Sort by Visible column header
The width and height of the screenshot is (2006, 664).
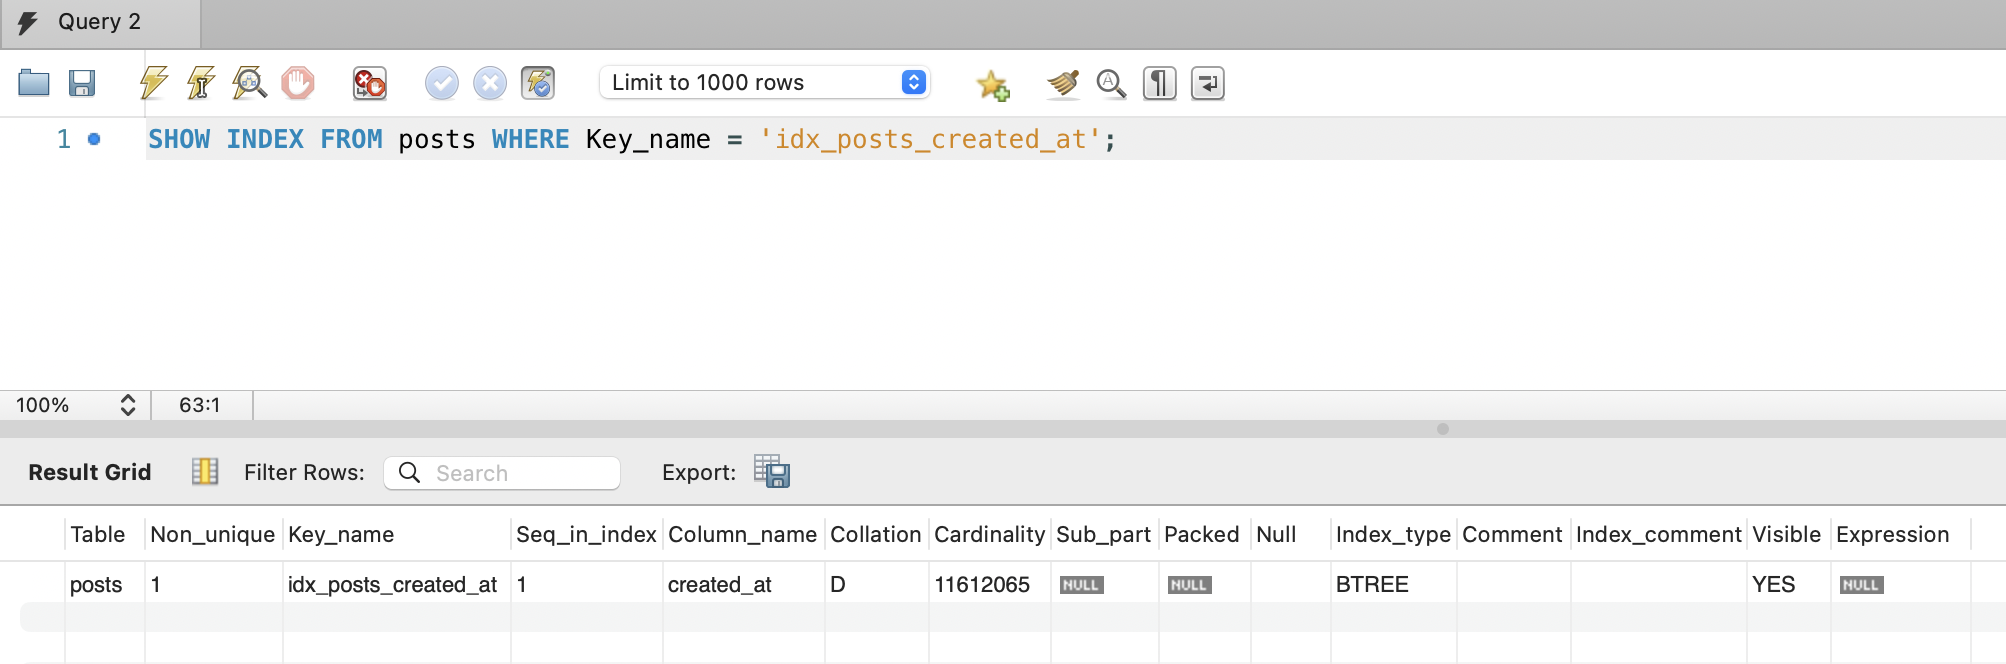1786,534
